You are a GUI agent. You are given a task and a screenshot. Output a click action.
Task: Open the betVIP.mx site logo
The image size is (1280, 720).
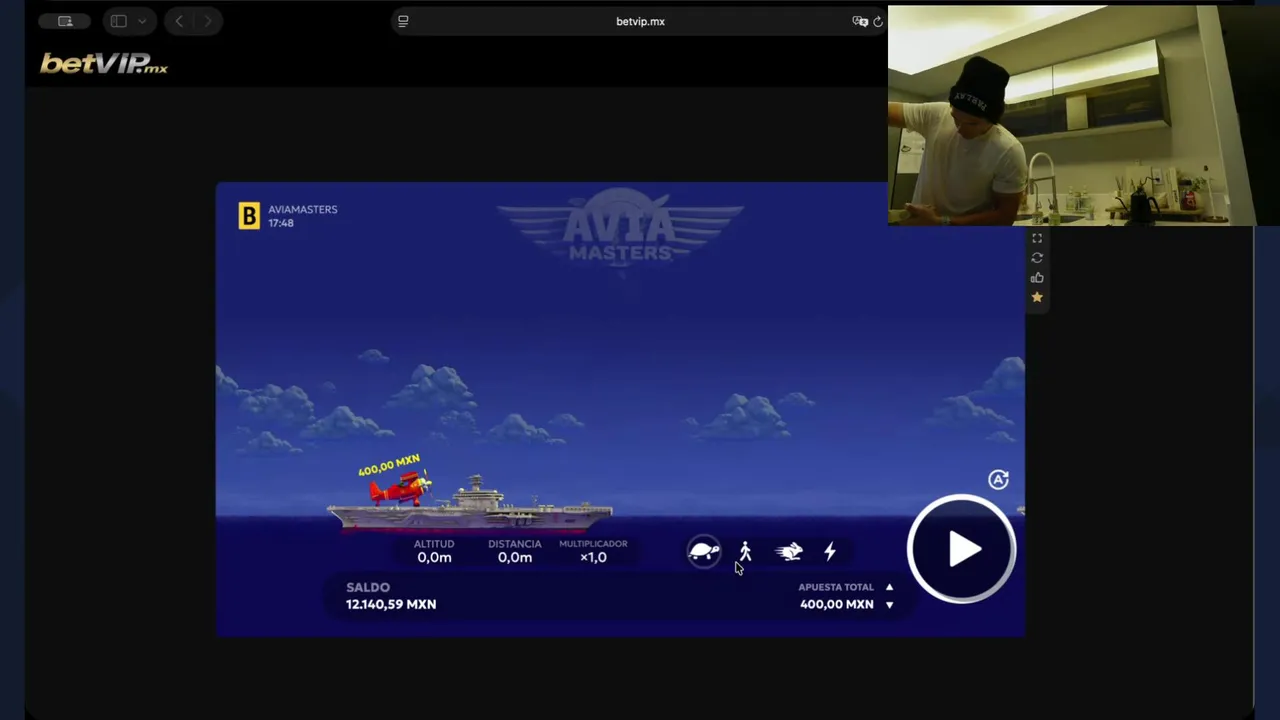click(104, 64)
